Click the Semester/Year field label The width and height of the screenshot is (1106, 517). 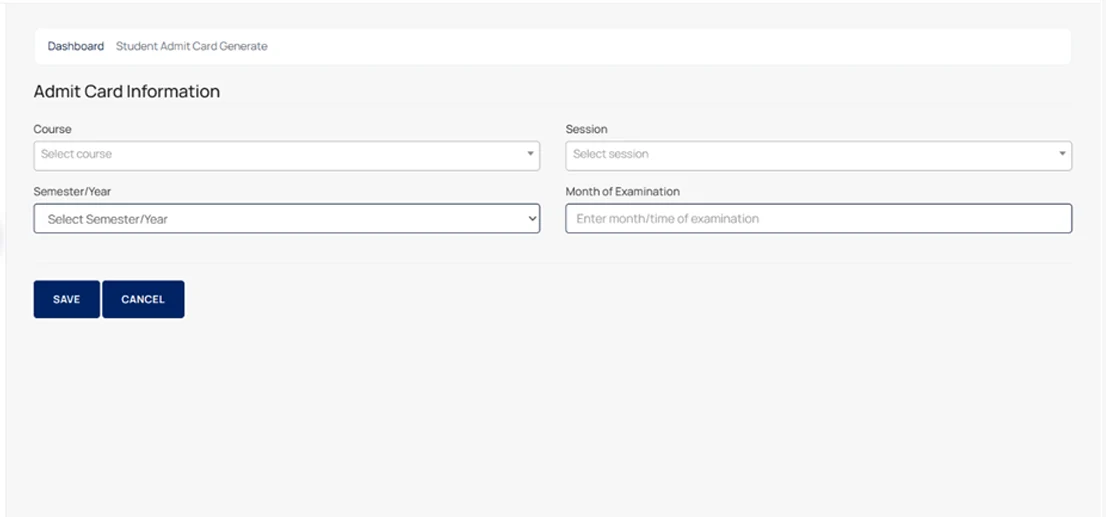pyautogui.click(x=72, y=191)
